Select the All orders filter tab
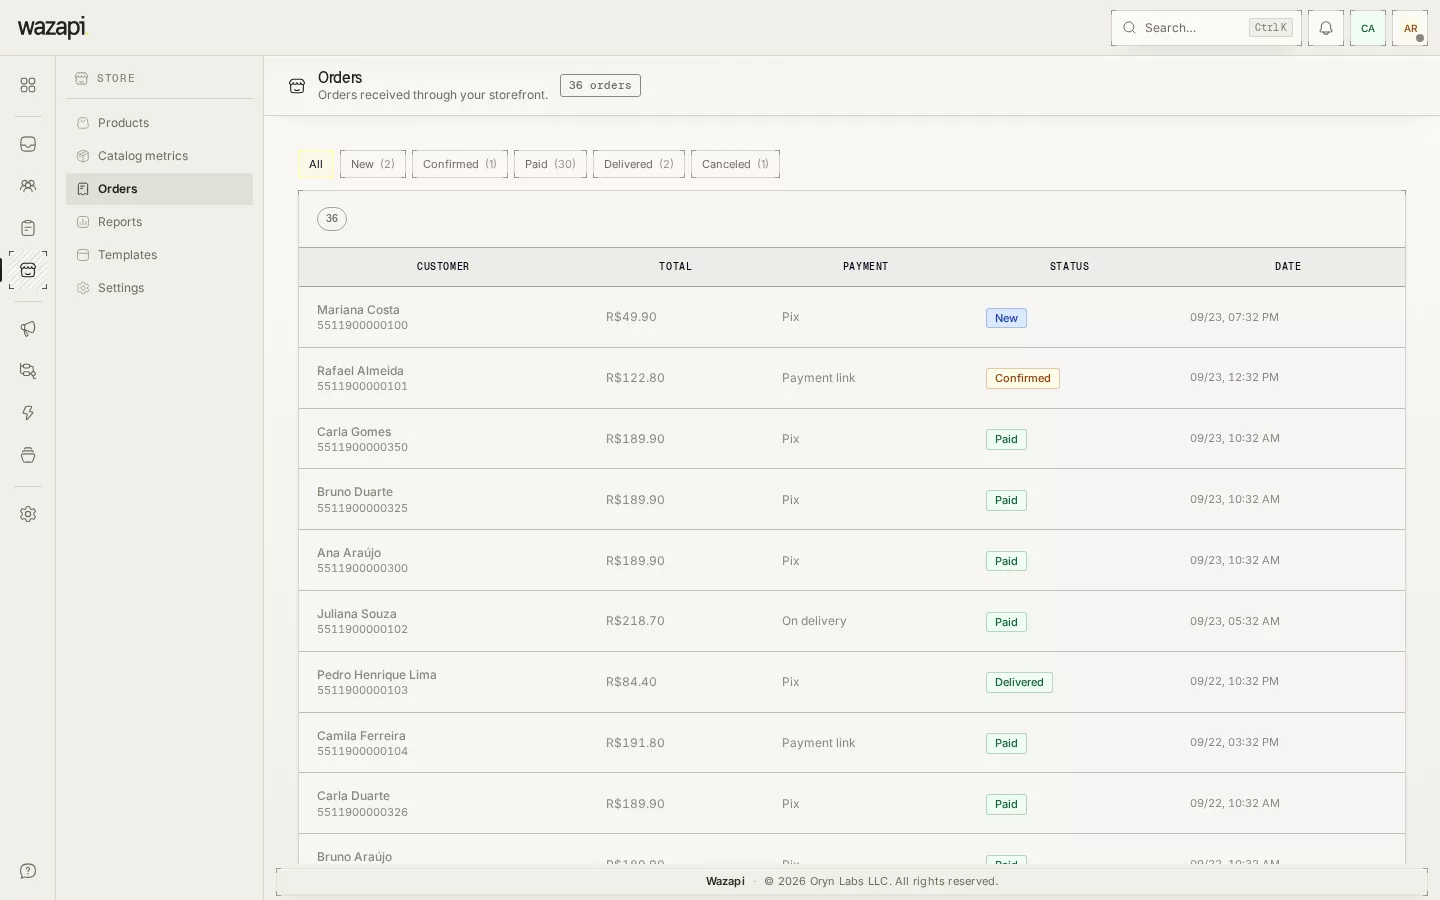 [316, 164]
